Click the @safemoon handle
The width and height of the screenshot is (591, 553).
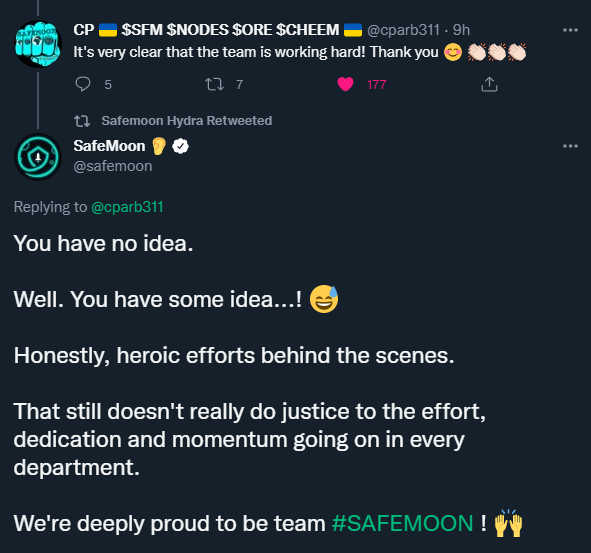click(x=113, y=166)
